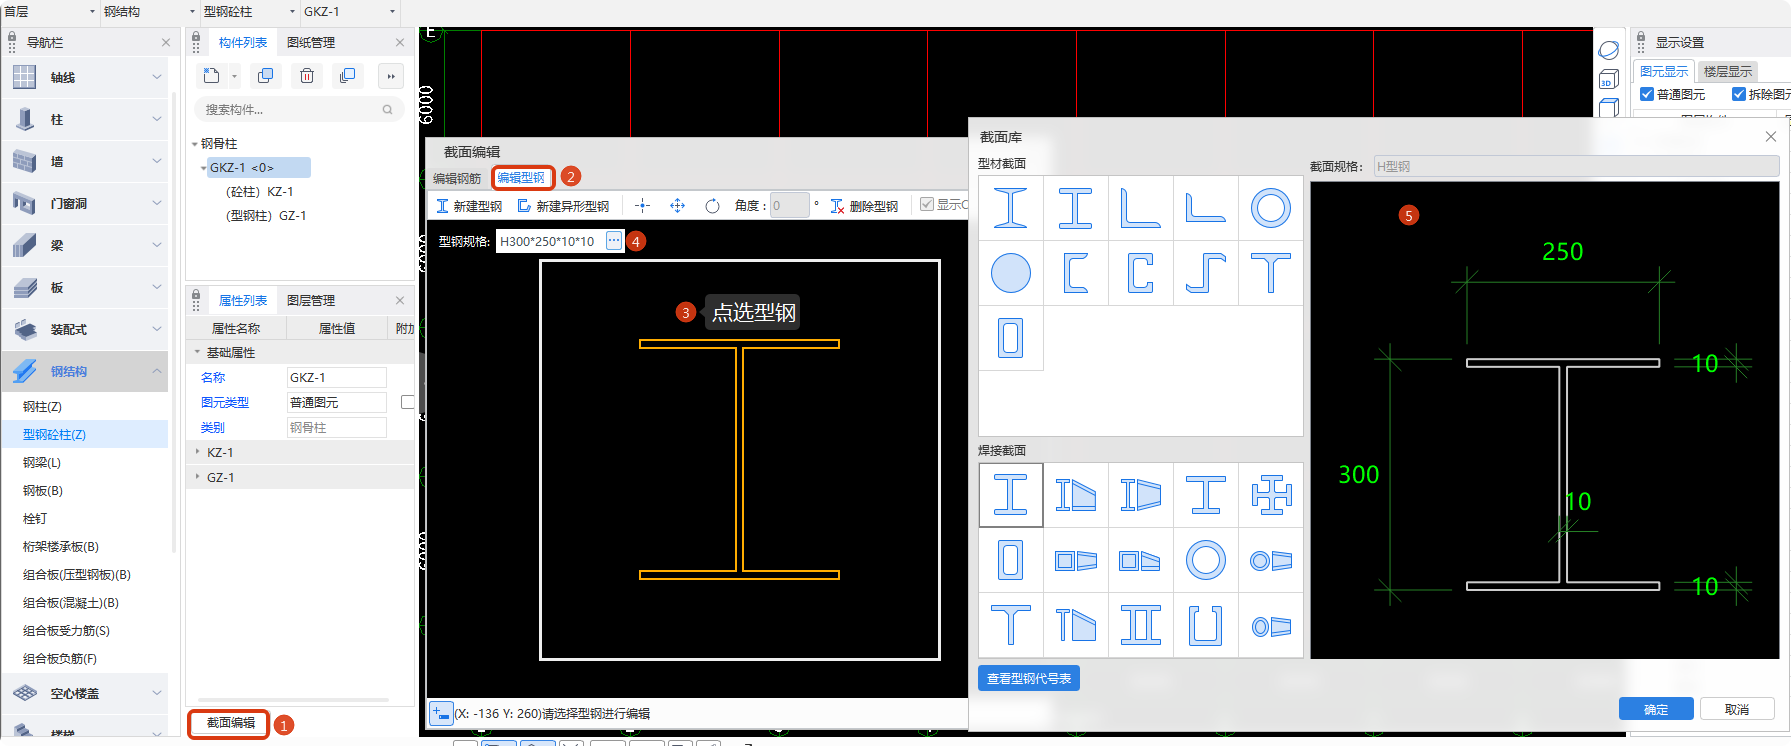Collapse the 基础属性 property group
This screenshot has height=746, width=1791.
197,352
